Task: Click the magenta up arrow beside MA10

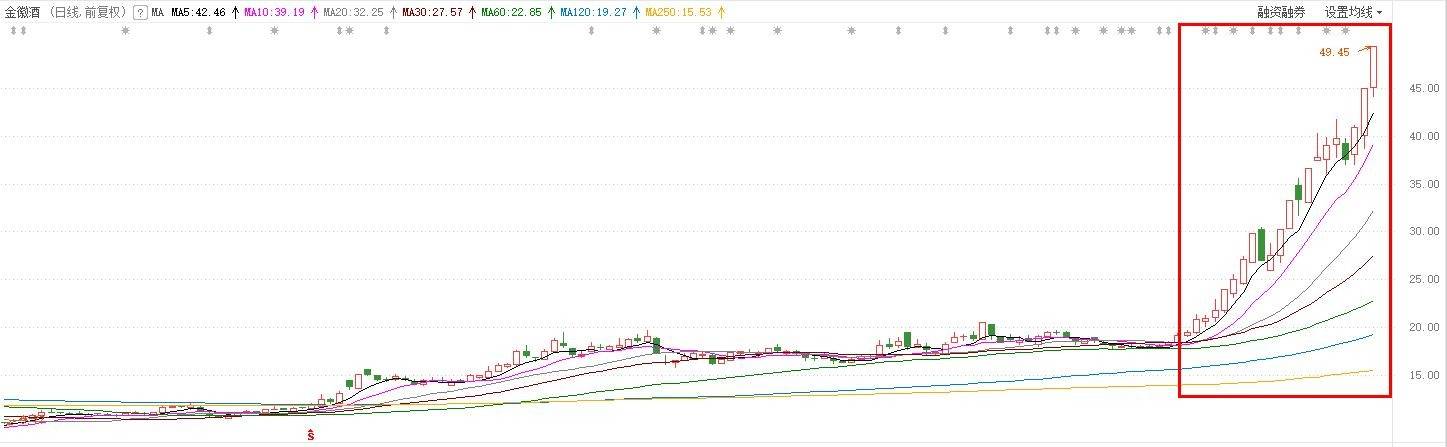Action: click(313, 13)
